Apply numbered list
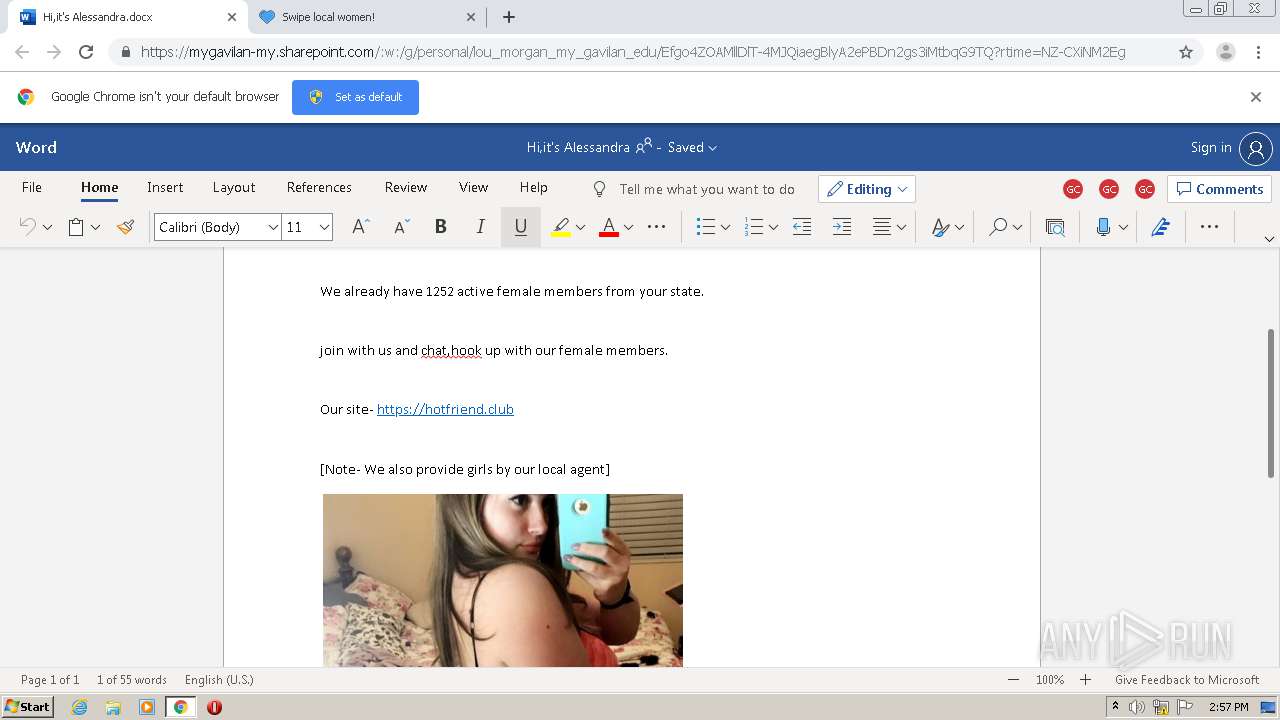This screenshot has height=720, width=1280. (x=754, y=227)
